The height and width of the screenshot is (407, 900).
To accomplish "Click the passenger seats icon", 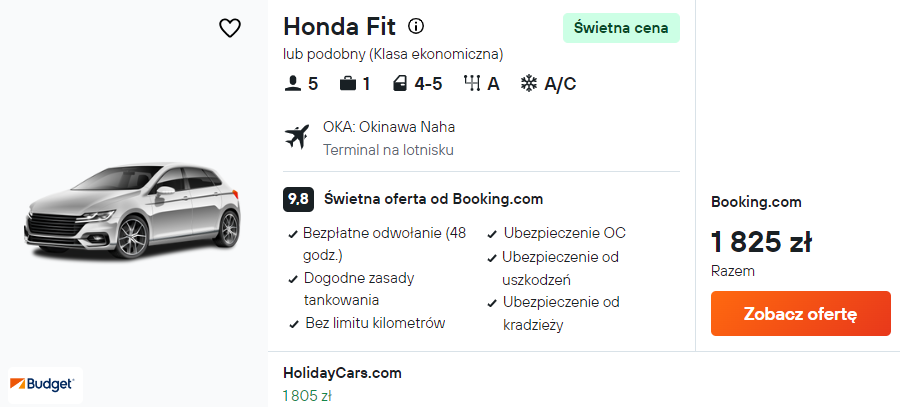I will tap(293, 84).
